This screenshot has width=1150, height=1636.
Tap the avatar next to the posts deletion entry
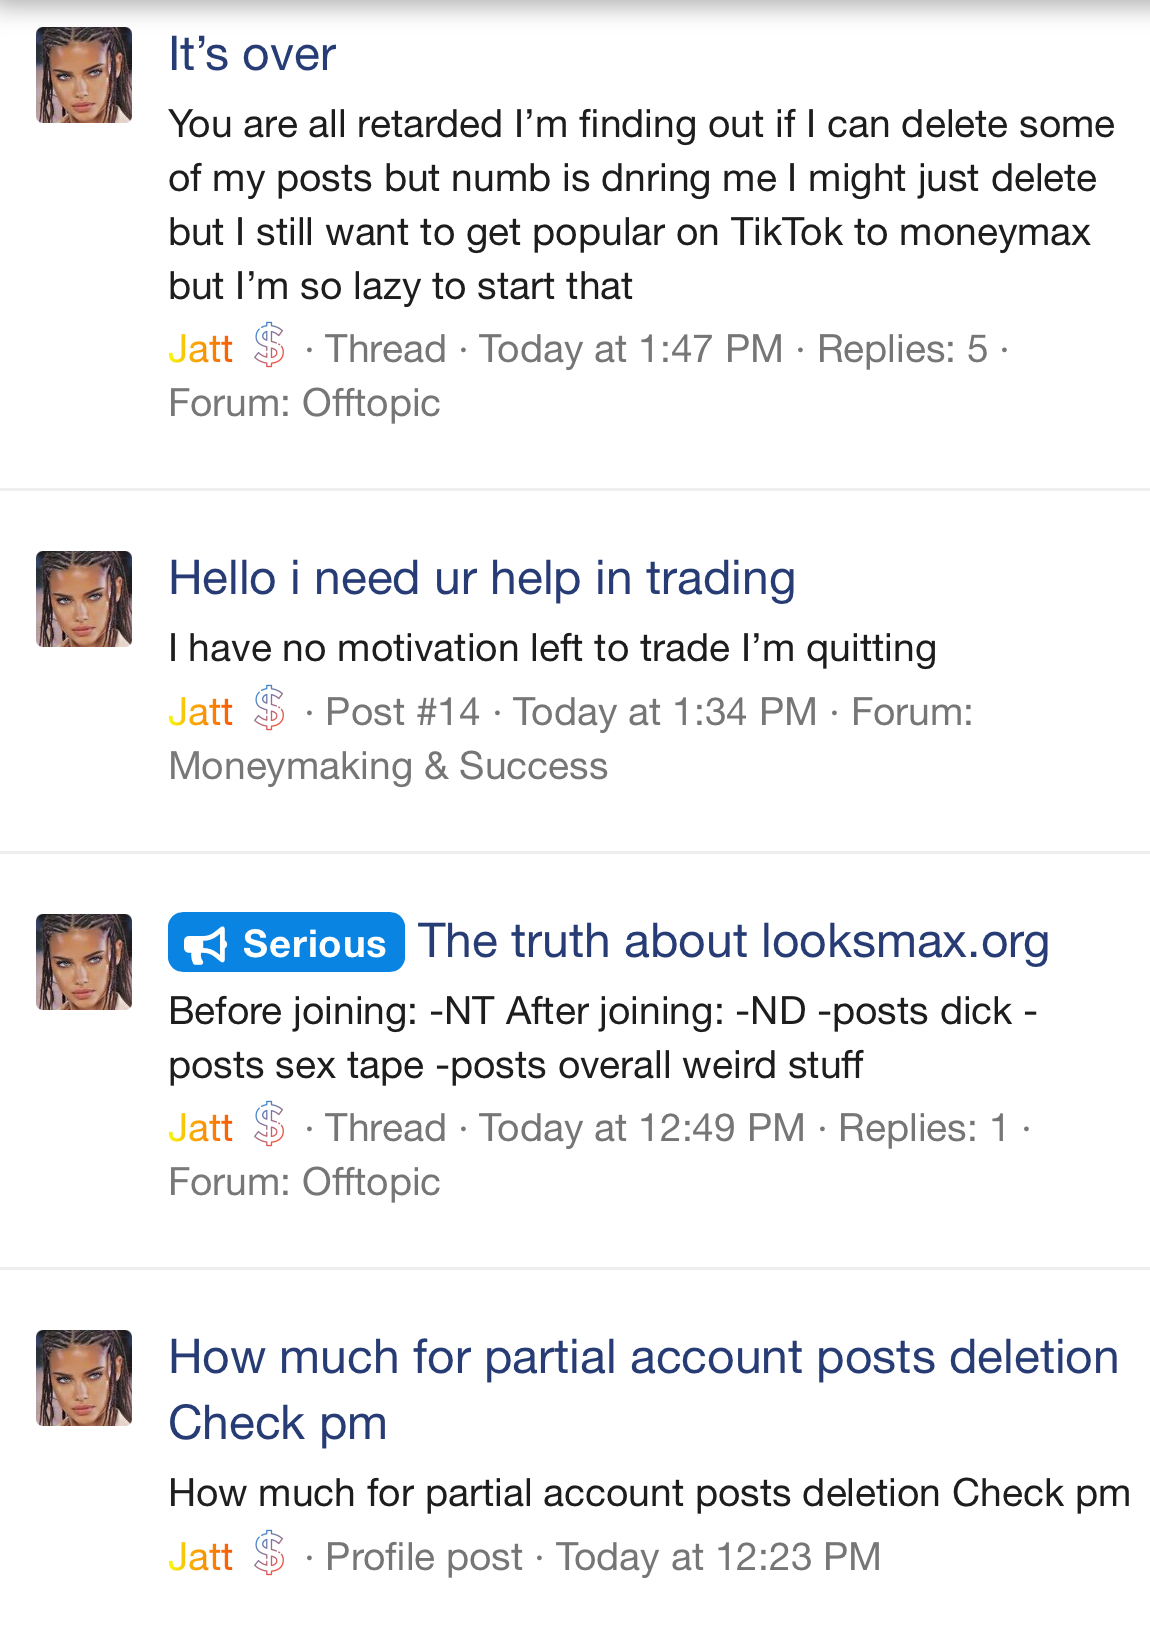pos(84,1378)
